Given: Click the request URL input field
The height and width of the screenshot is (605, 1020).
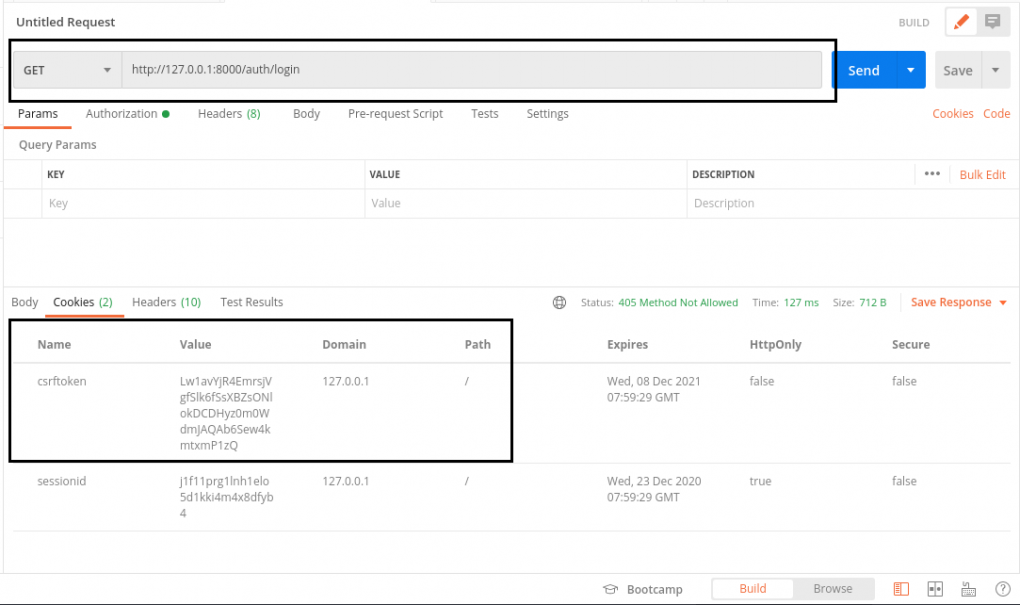Looking at the screenshot, I should point(470,69).
